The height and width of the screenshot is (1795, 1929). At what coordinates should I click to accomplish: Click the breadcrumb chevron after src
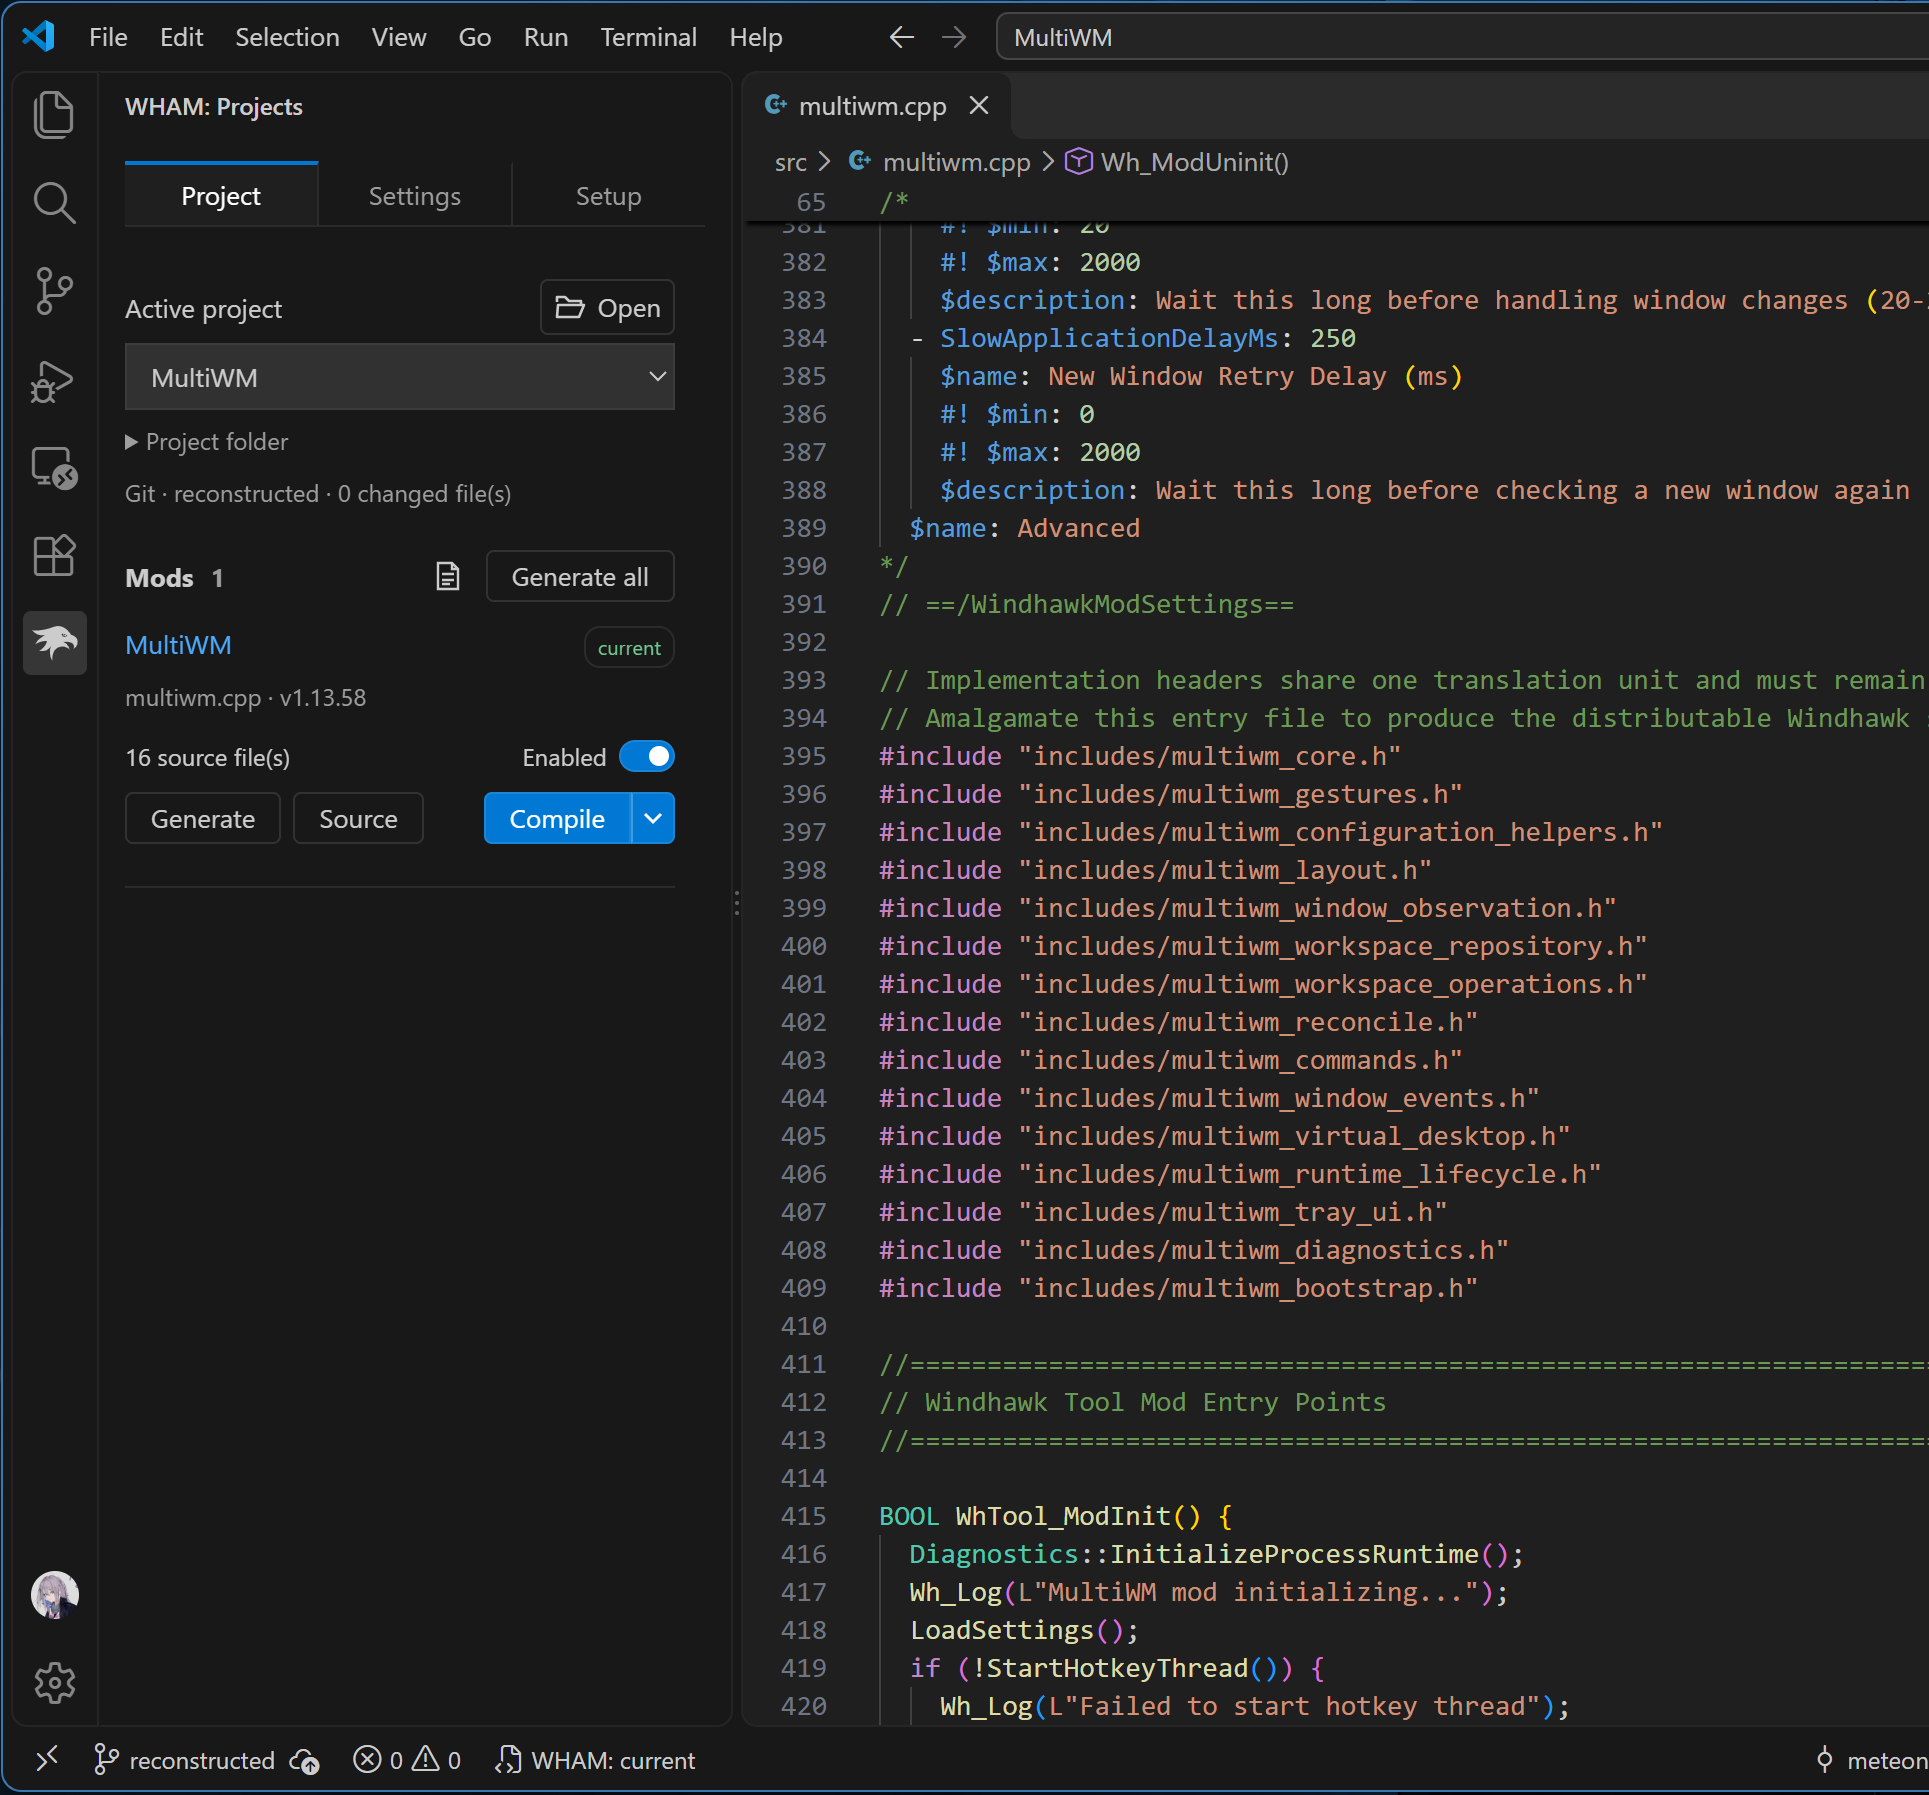(x=825, y=161)
